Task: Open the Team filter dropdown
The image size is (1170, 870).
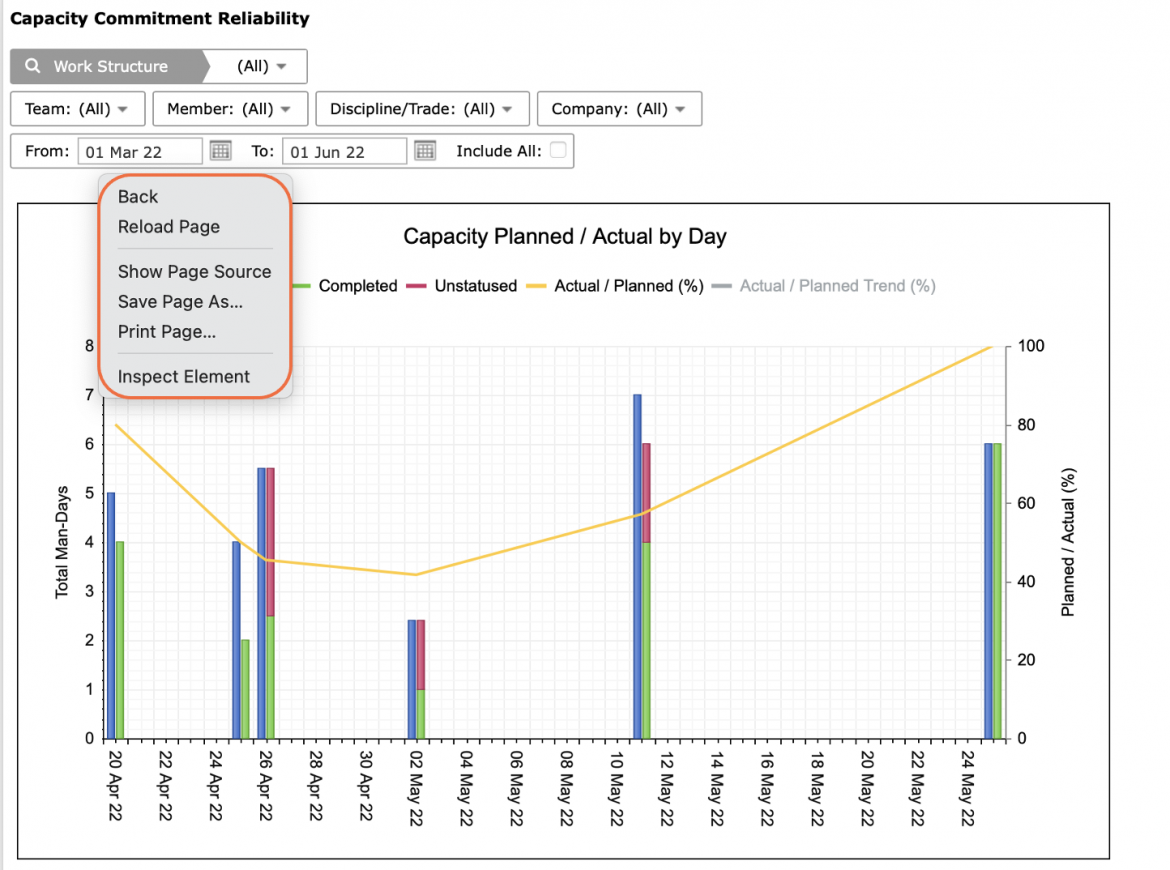Action: tap(78, 109)
